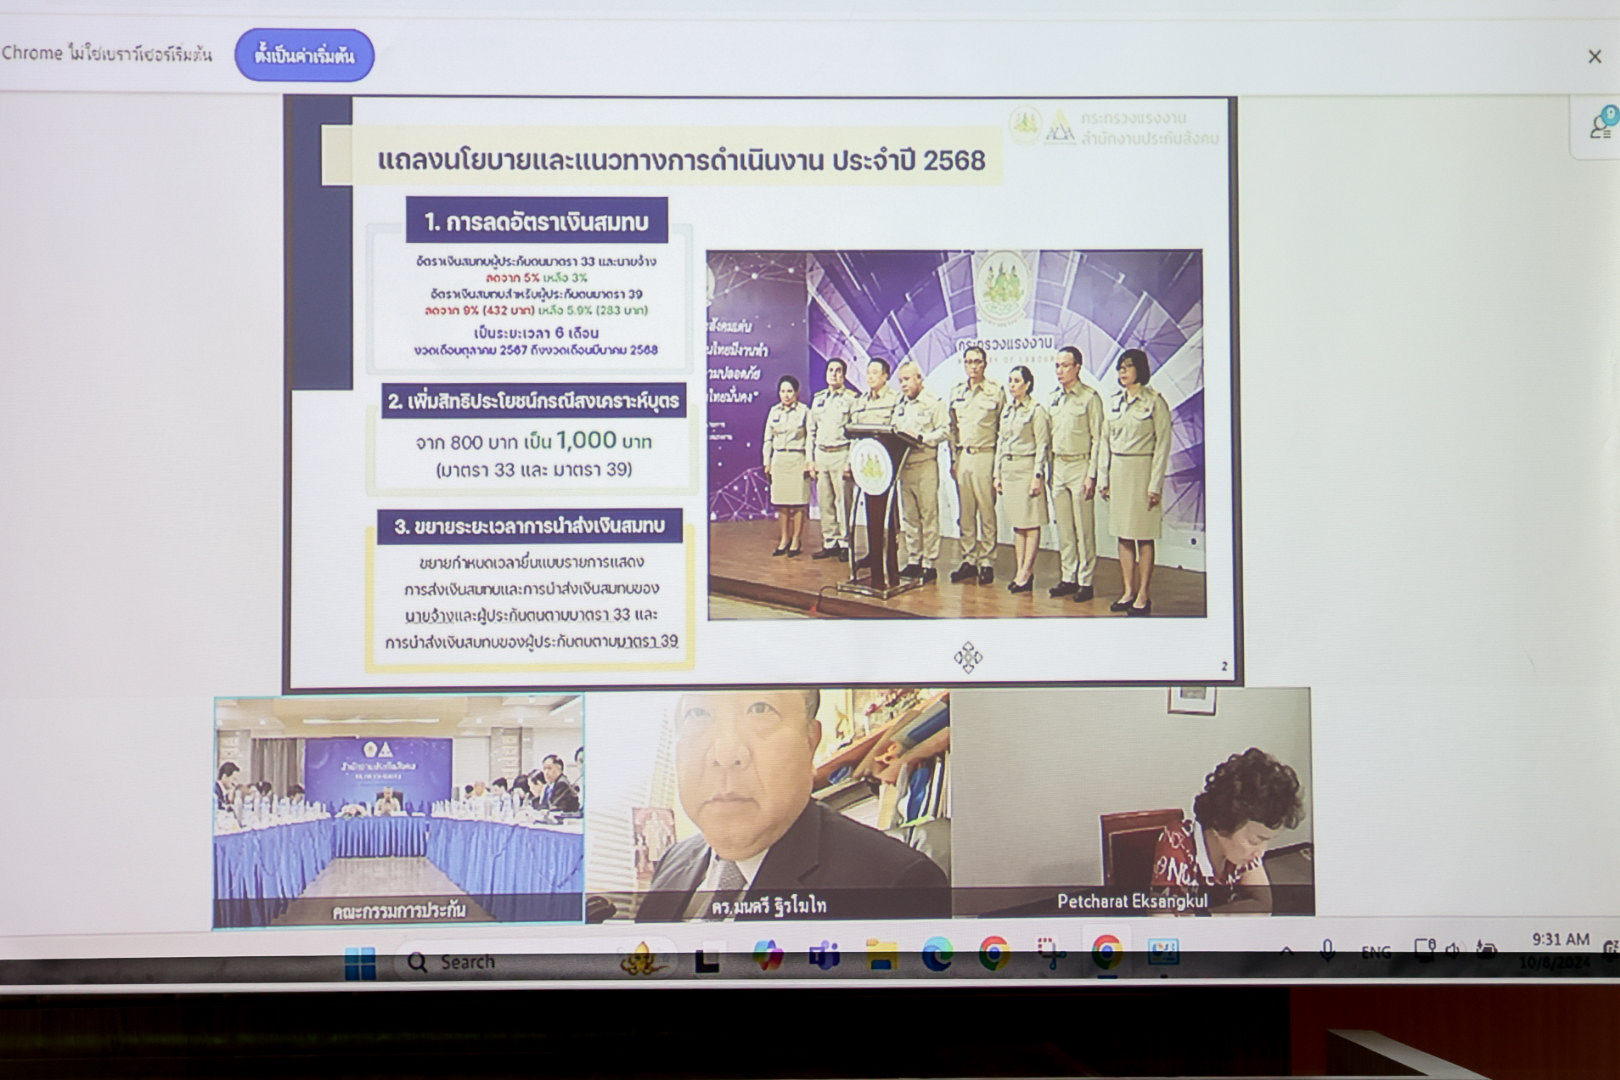
Task: Click the shared presentation slide titled 2568
Action: [x=760, y=392]
